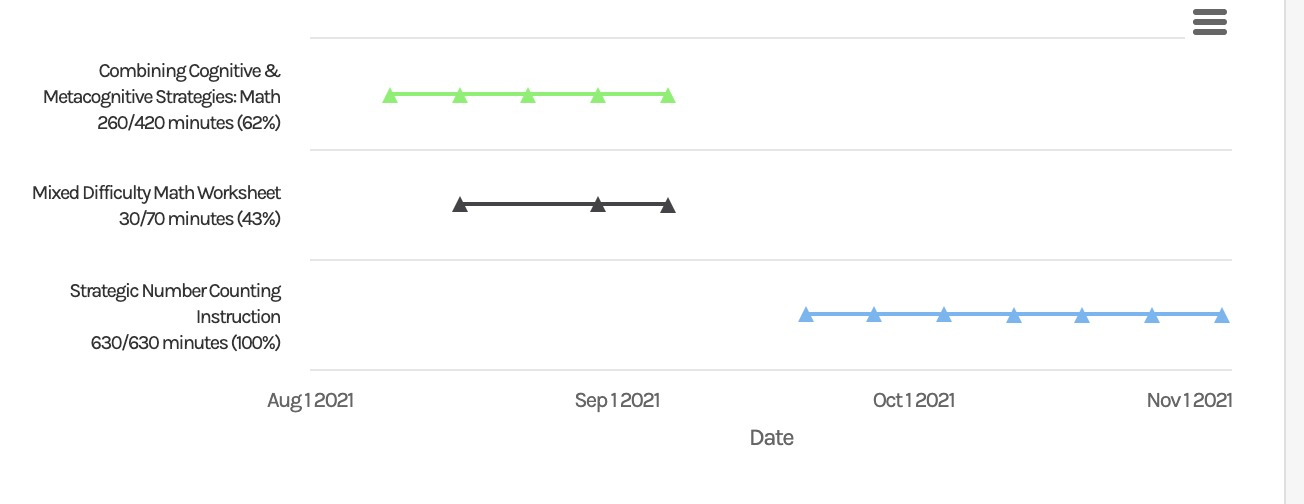This screenshot has width=1304, height=504.
Task: Select second blue triangle on Number Counting line
Action: tap(874, 315)
